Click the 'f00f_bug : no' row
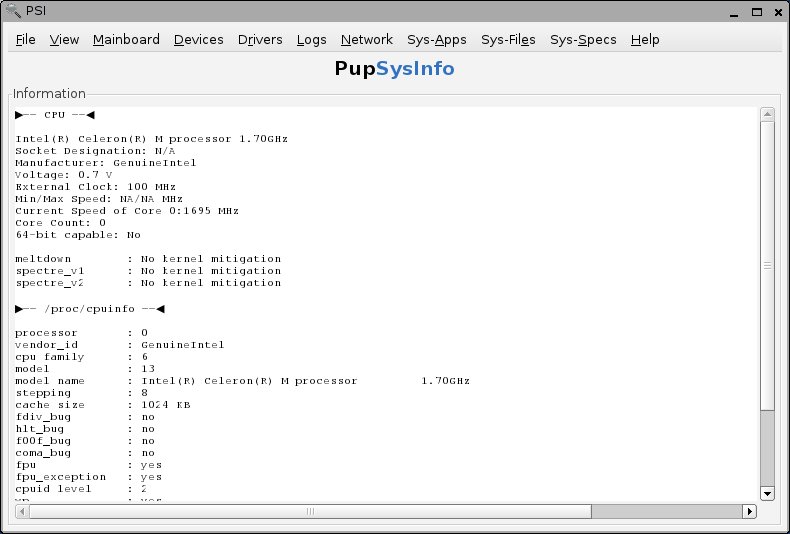Screen dimensions: 790x534 pos(85,442)
